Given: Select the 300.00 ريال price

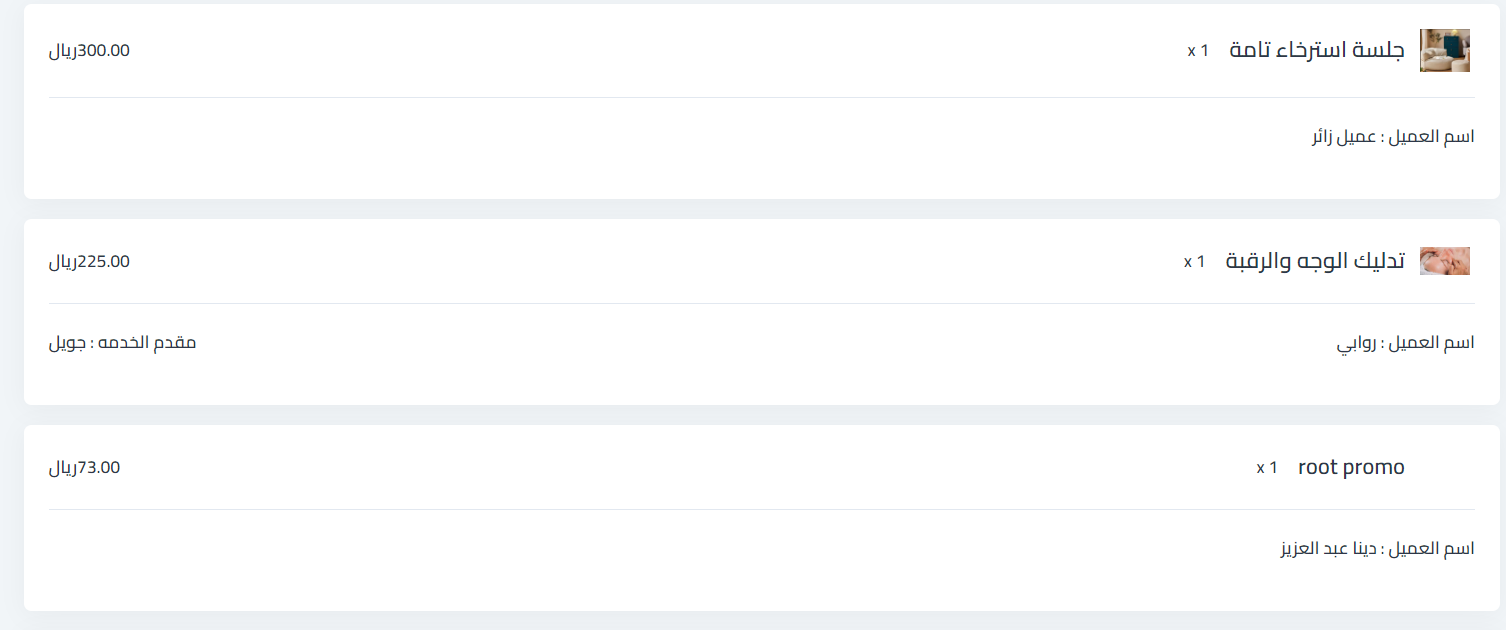Looking at the screenshot, I should pos(89,51).
